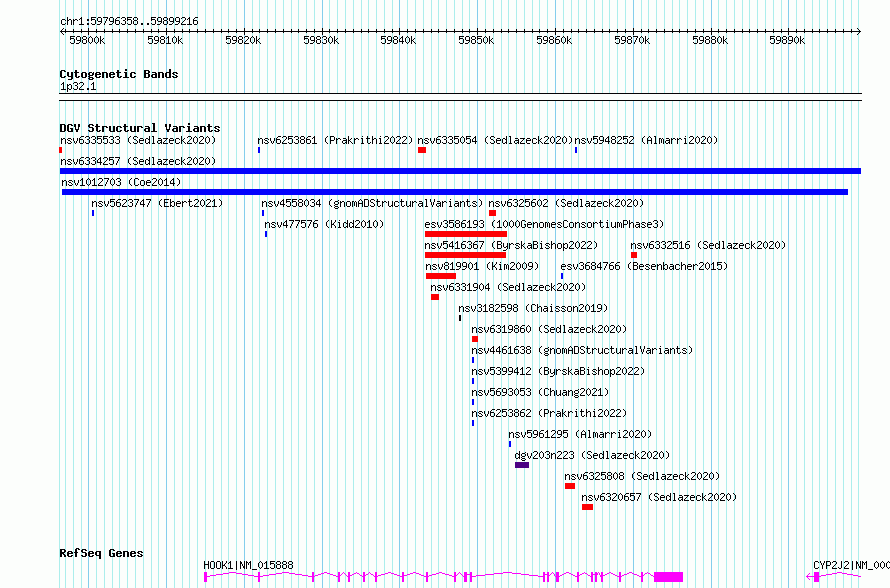
Task: Open nsv5399412 (ByrskaBishop2022) variant label
Action: pyautogui.click(x=558, y=371)
